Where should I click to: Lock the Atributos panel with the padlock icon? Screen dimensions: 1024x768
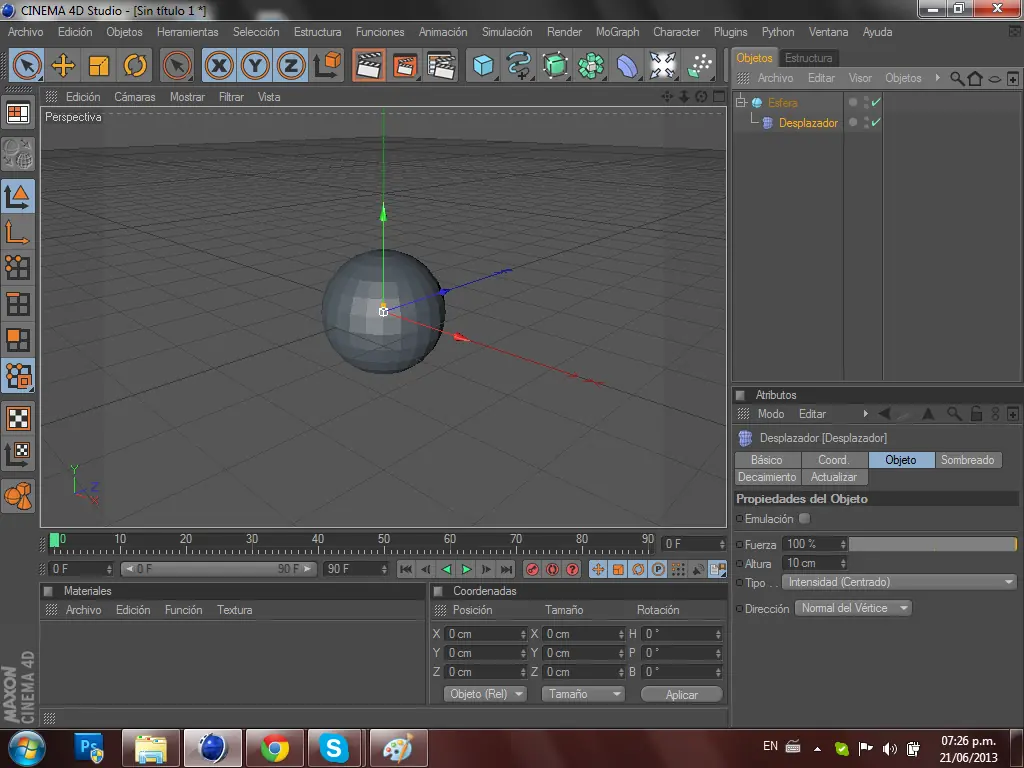[x=976, y=413]
